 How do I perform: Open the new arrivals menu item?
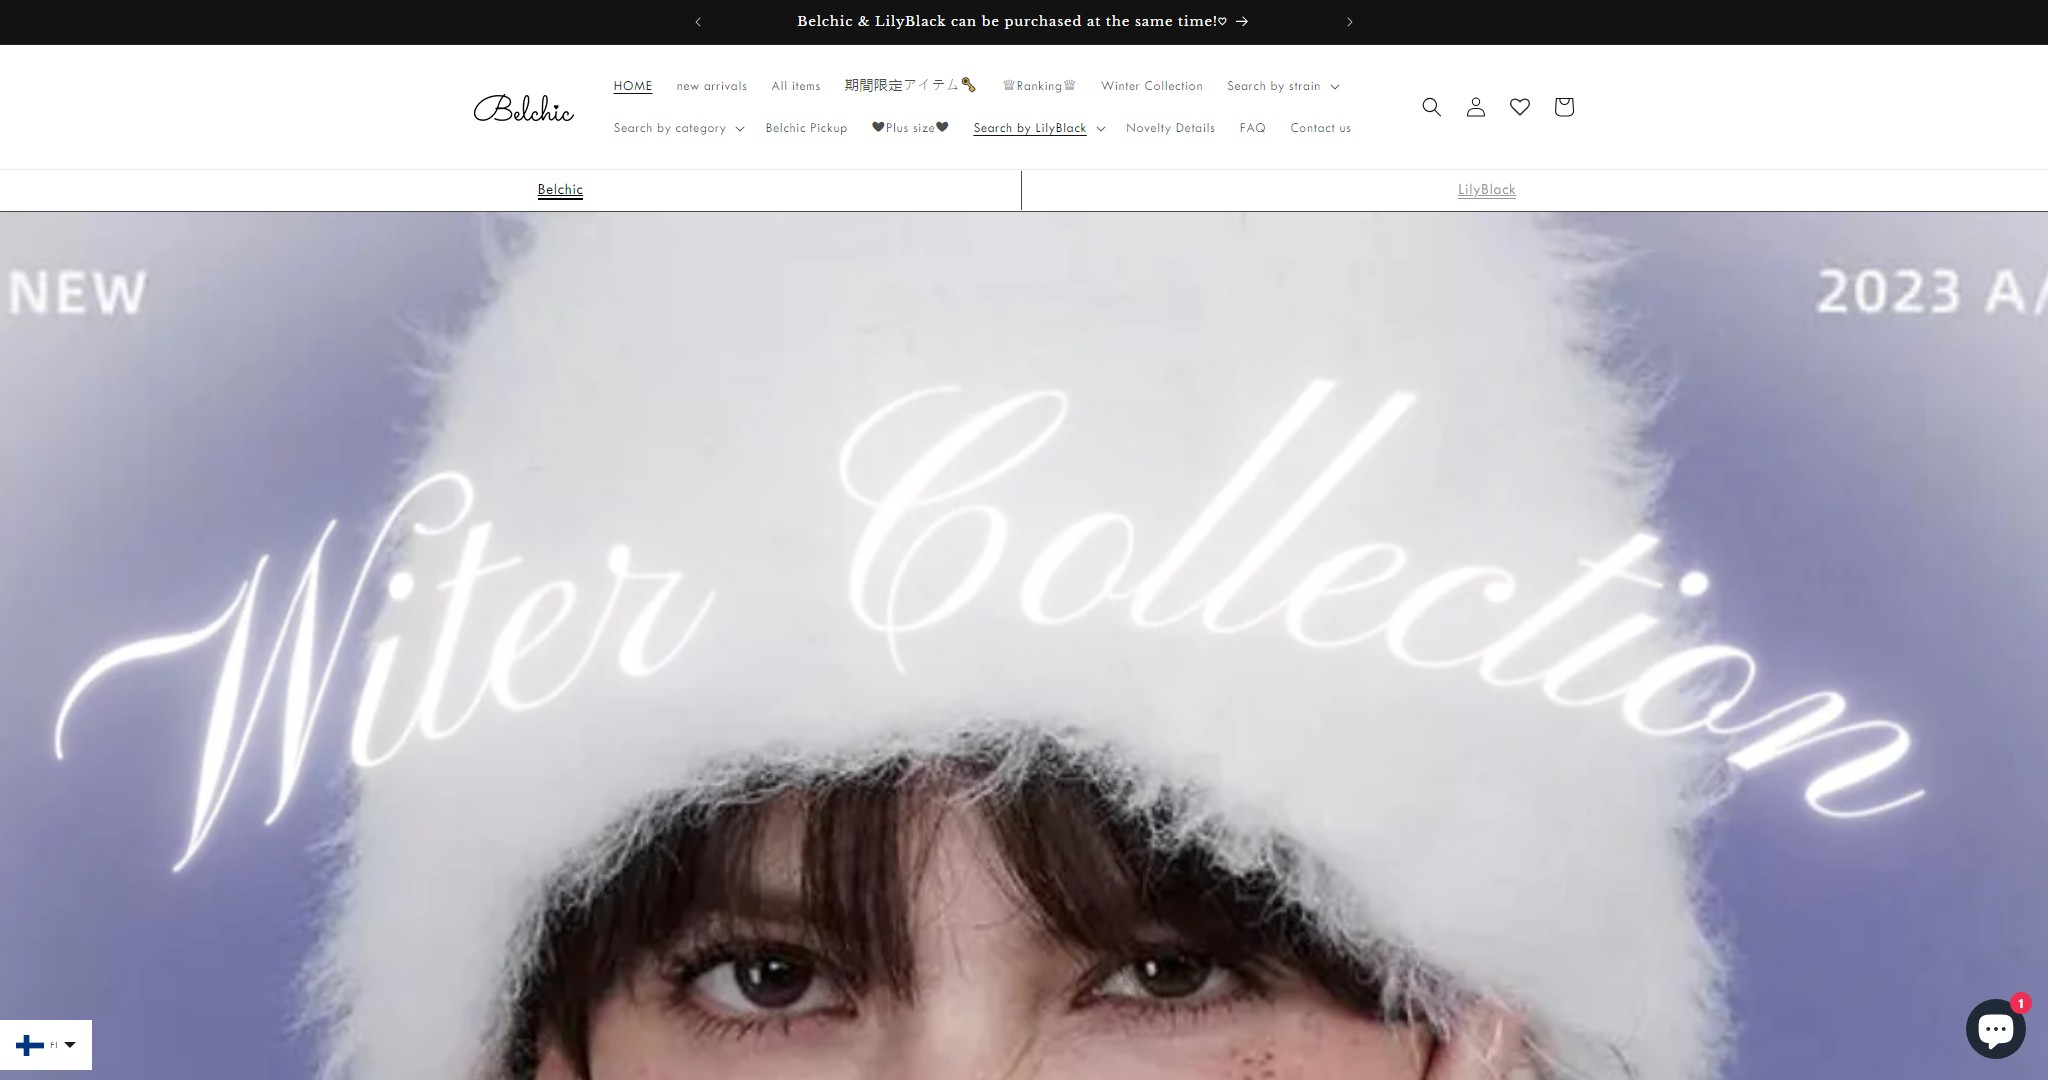click(711, 86)
